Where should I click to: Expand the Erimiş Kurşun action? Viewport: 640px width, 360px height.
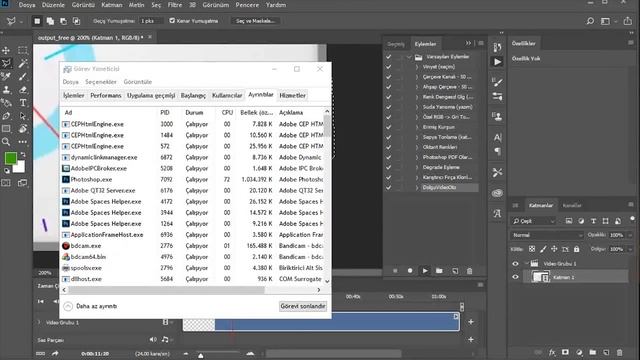coord(417,127)
